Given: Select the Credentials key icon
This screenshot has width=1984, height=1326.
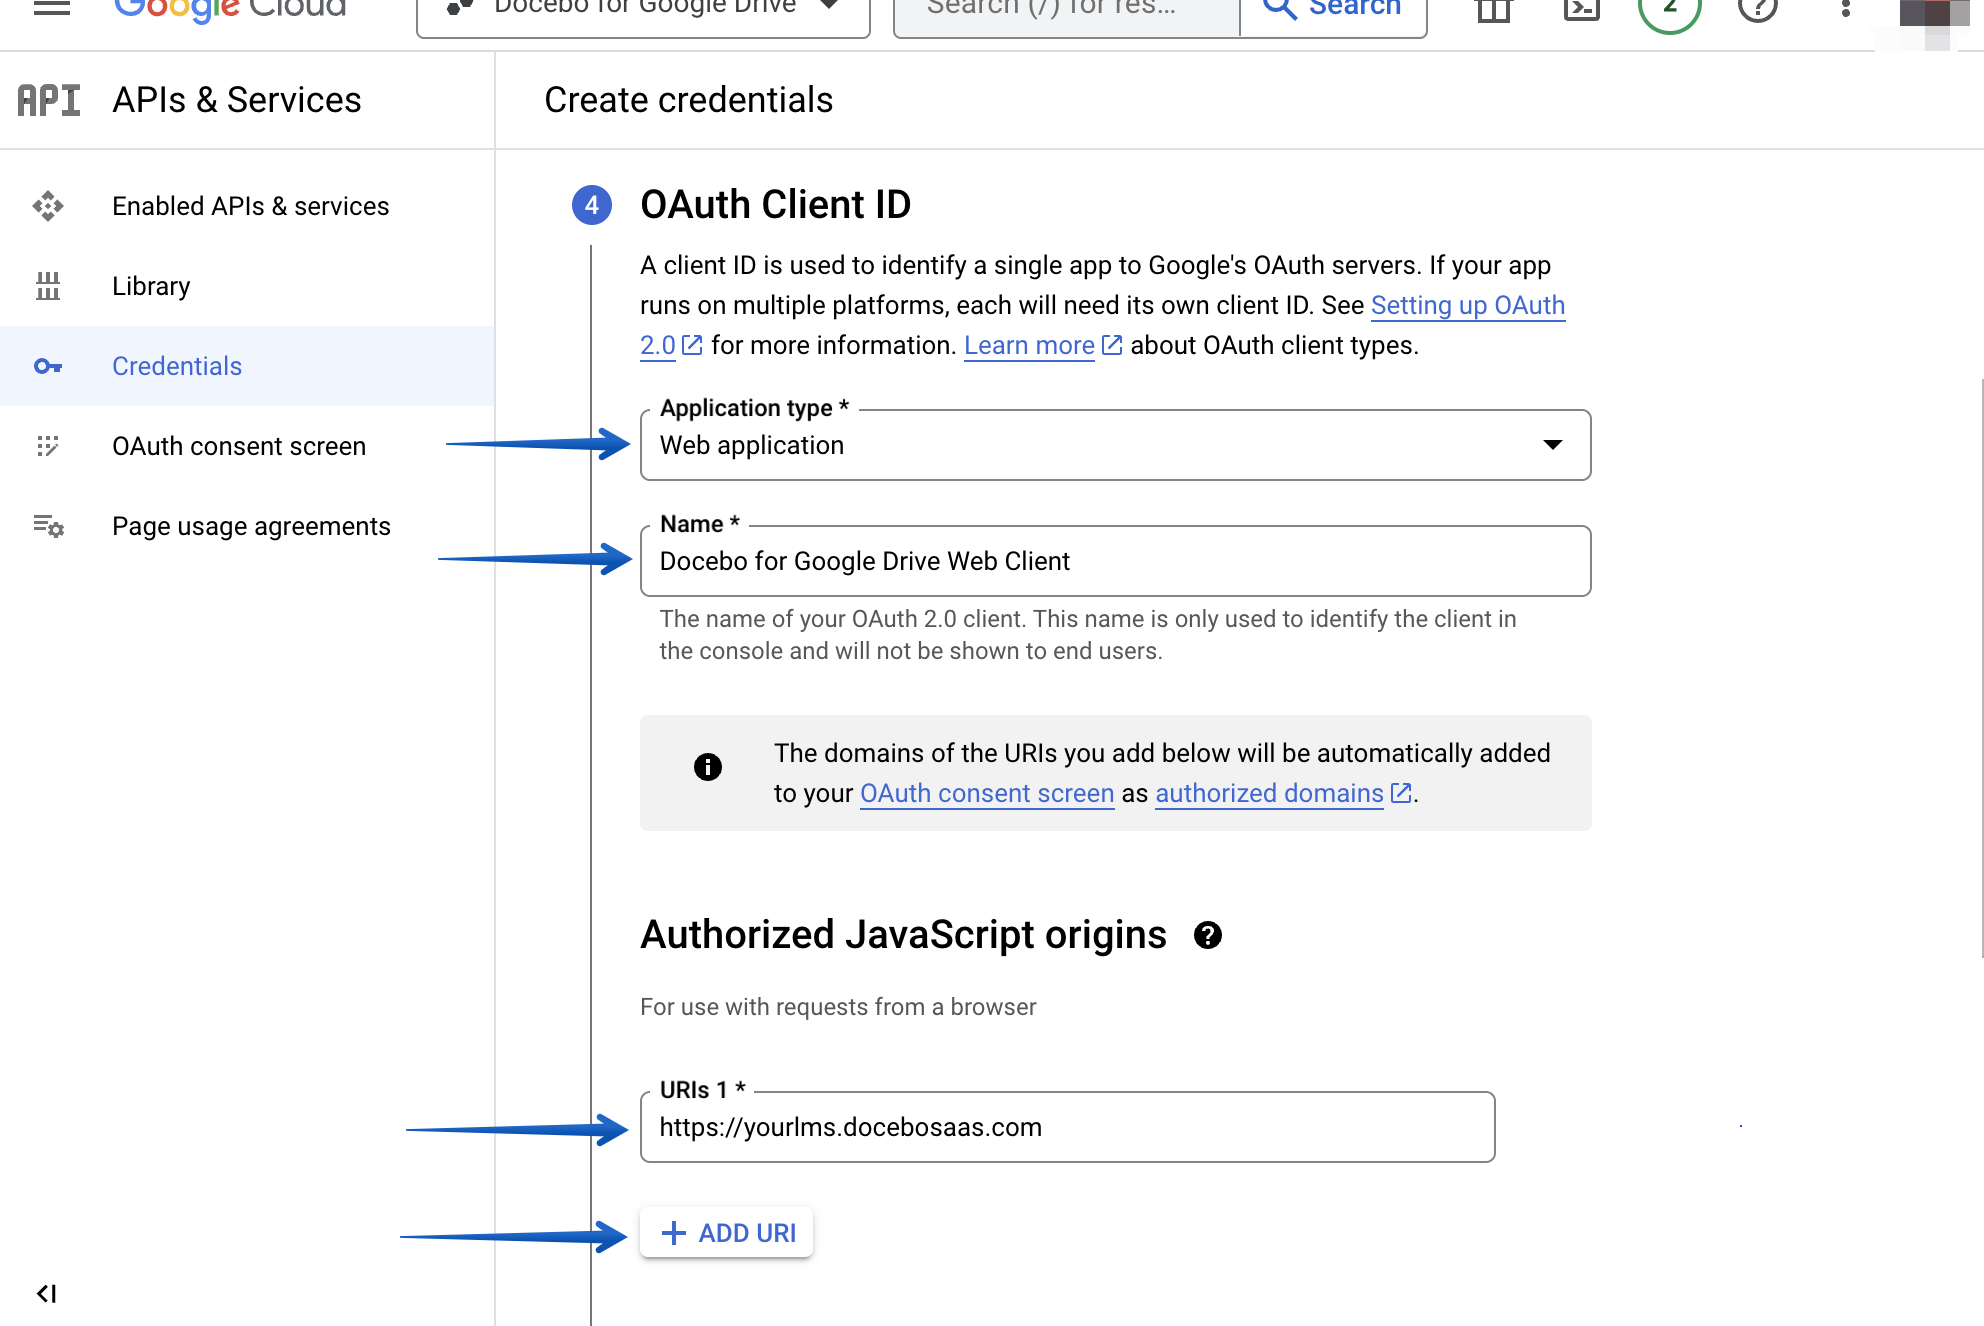Looking at the screenshot, I should tap(48, 366).
